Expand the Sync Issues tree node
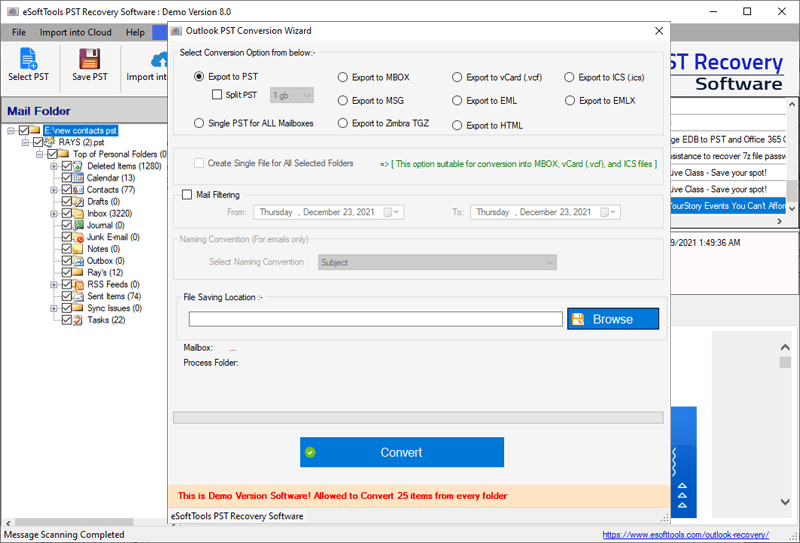This screenshot has width=800, height=543. click(54, 308)
